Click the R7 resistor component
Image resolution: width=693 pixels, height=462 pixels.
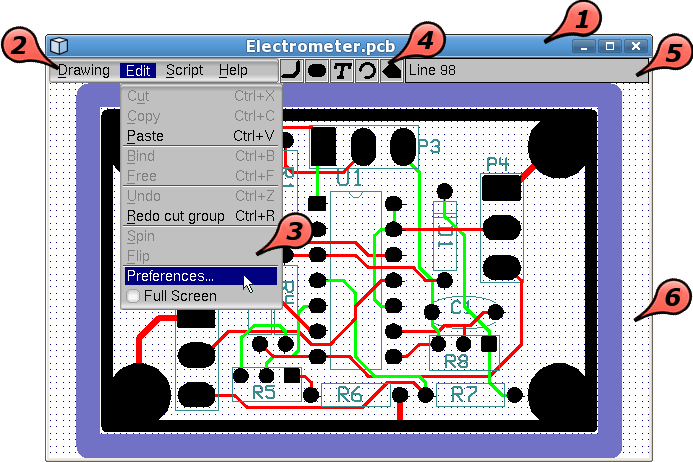click(463, 395)
